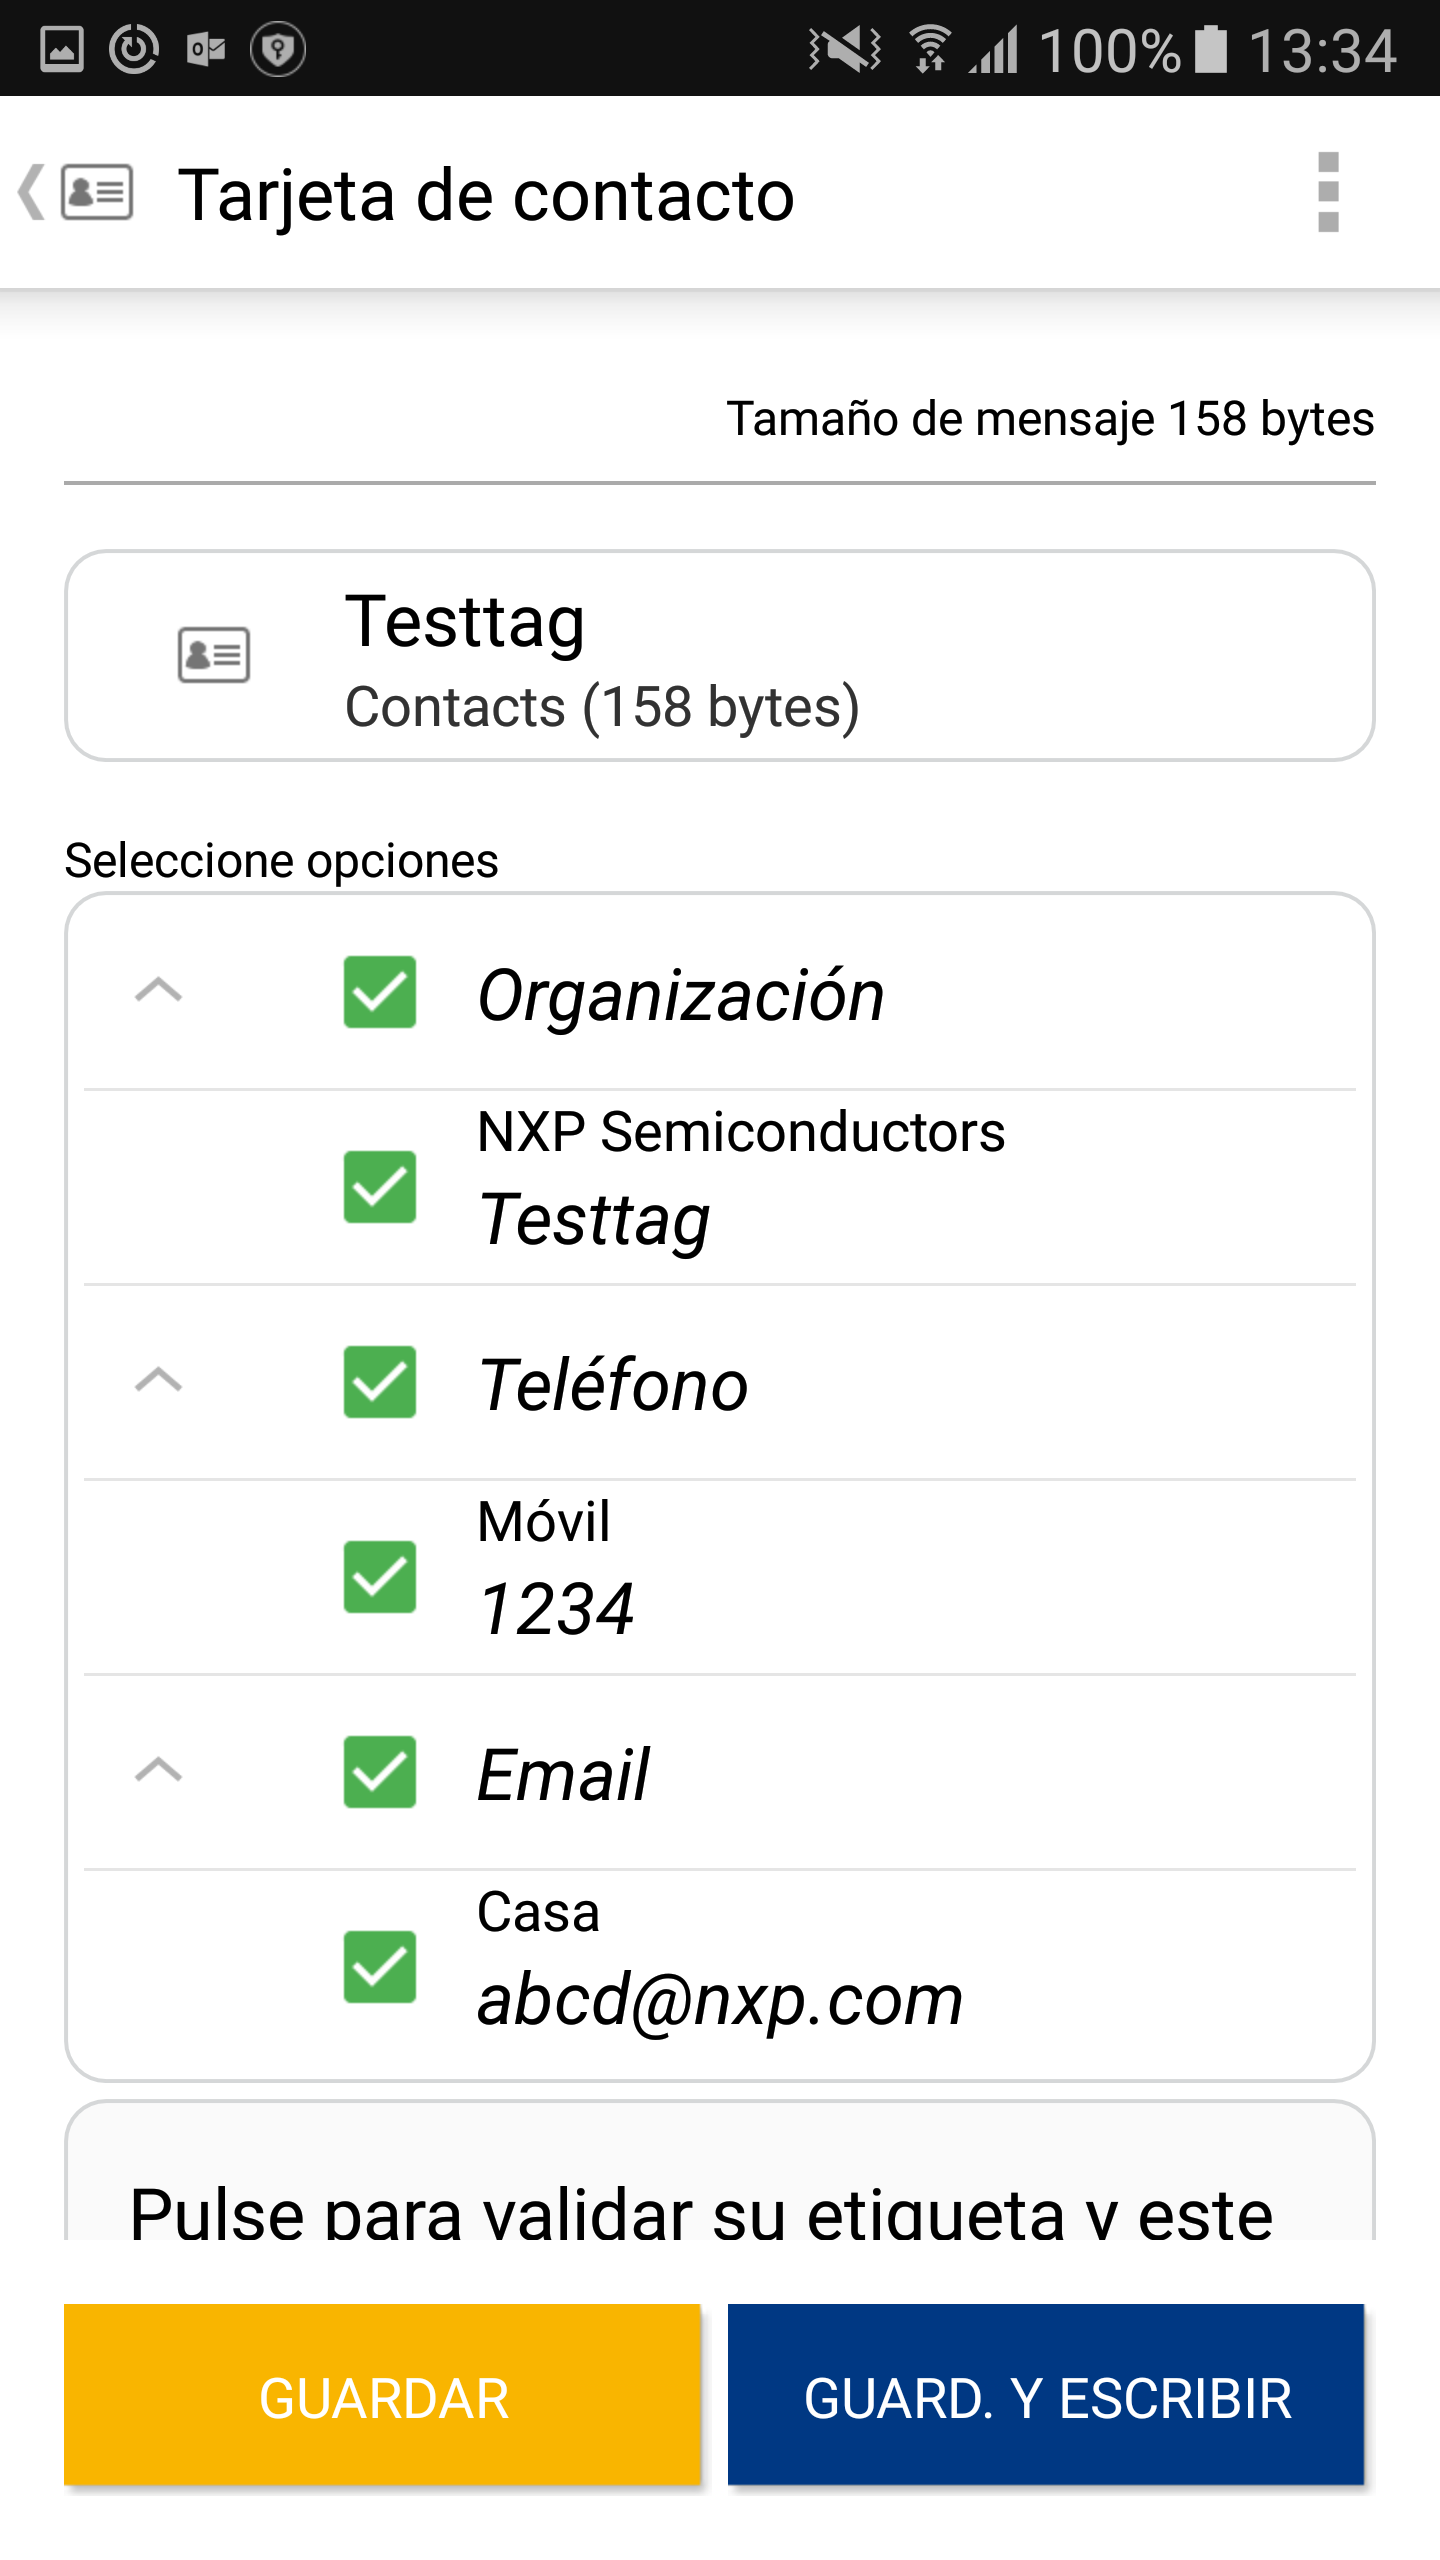Viewport: 1440px width, 2560px height.
Task: Tap the Wi-Fi signal status icon
Action: tap(930, 49)
